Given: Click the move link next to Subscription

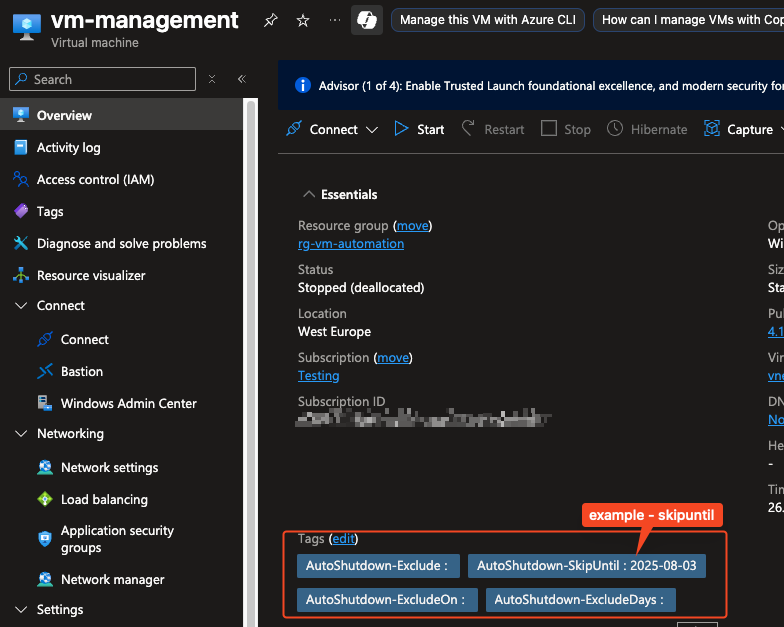Looking at the screenshot, I should (393, 358).
